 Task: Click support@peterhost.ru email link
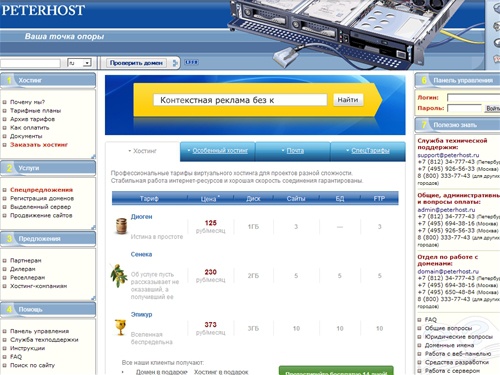448,155
